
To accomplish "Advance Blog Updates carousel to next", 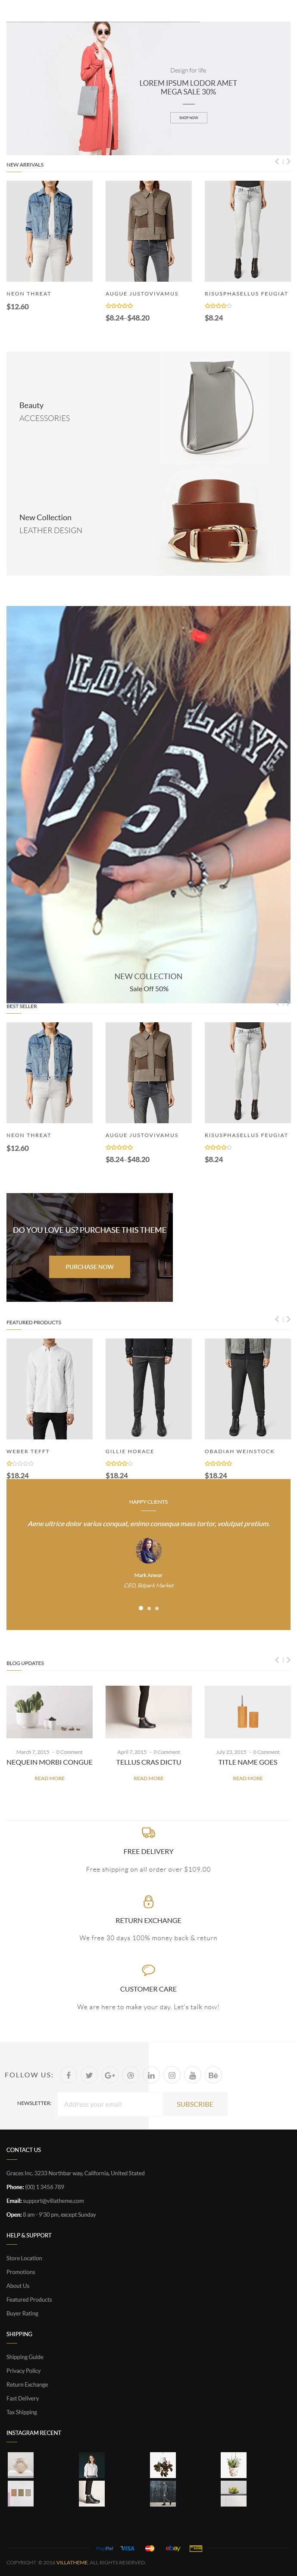I will [x=287, y=1660].
